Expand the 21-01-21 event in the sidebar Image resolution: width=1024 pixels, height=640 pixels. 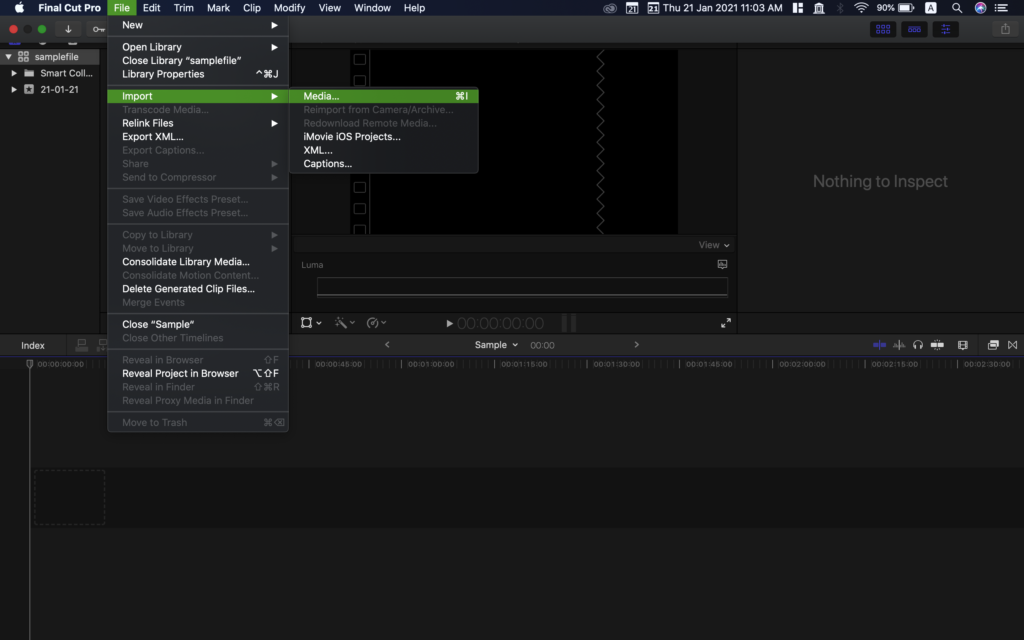coord(13,89)
